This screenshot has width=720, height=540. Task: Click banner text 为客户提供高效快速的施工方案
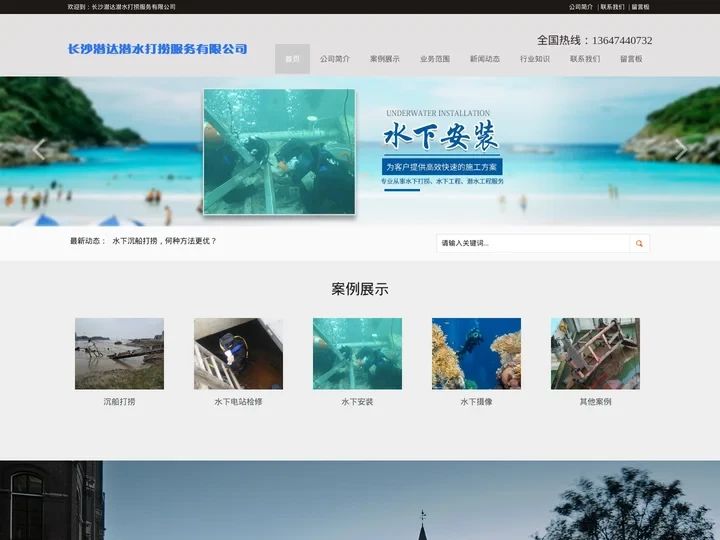tap(442, 167)
